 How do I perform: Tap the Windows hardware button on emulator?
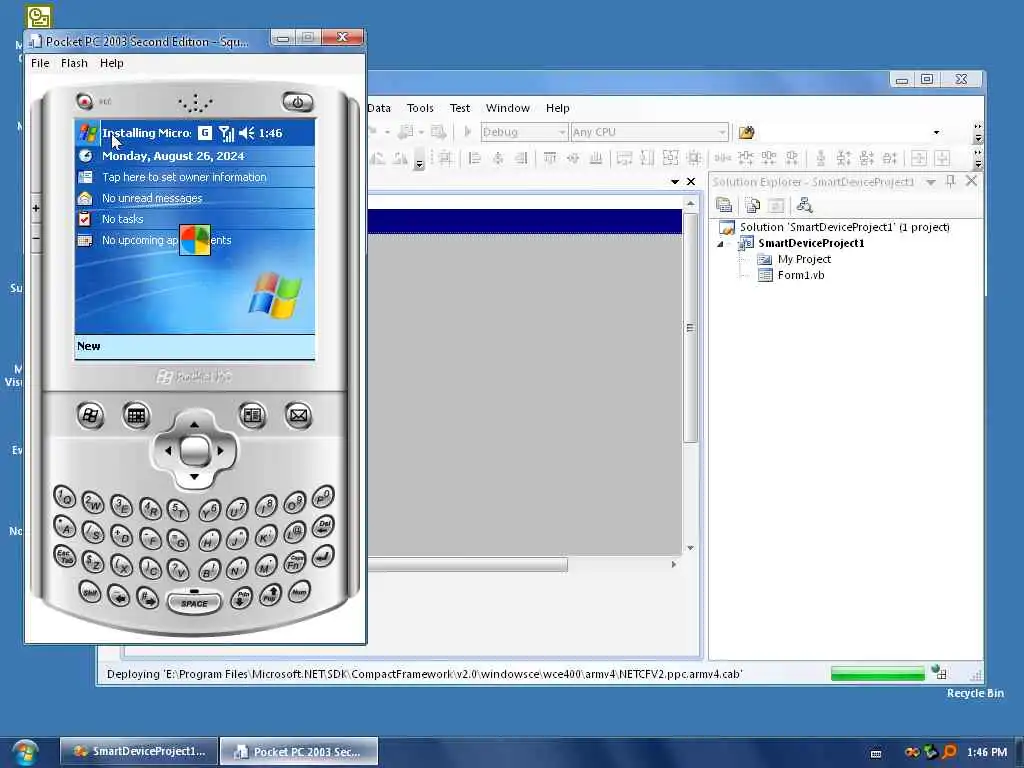[90, 415]
